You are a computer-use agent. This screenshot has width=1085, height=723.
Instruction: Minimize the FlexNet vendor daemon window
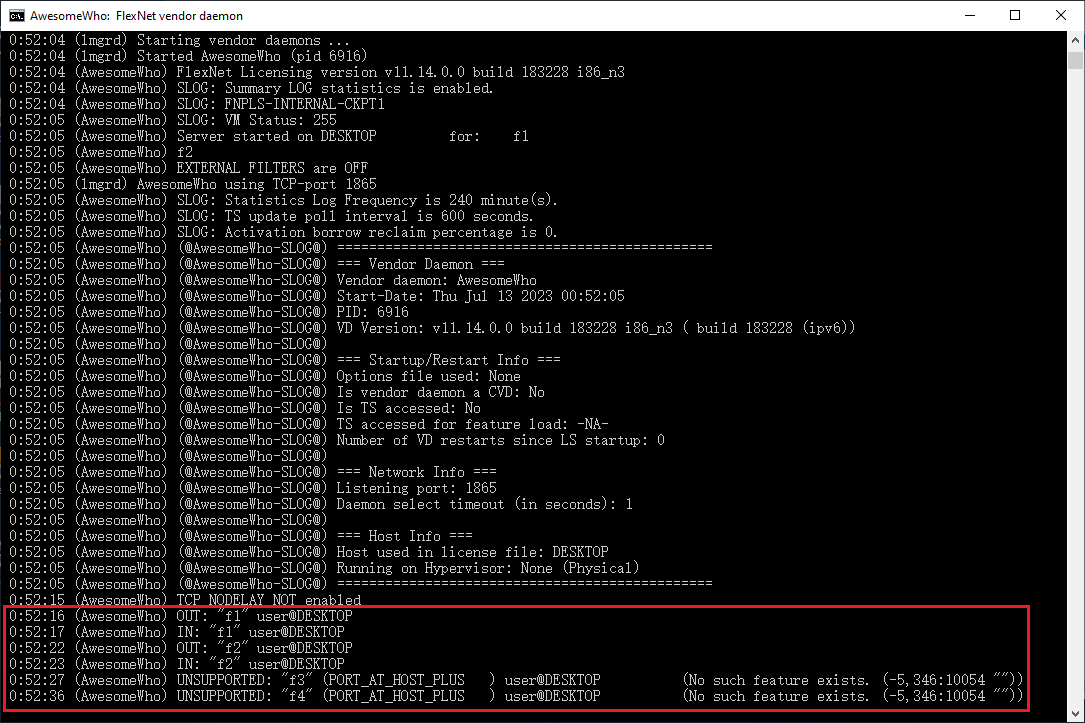click(x=970, y=15)
